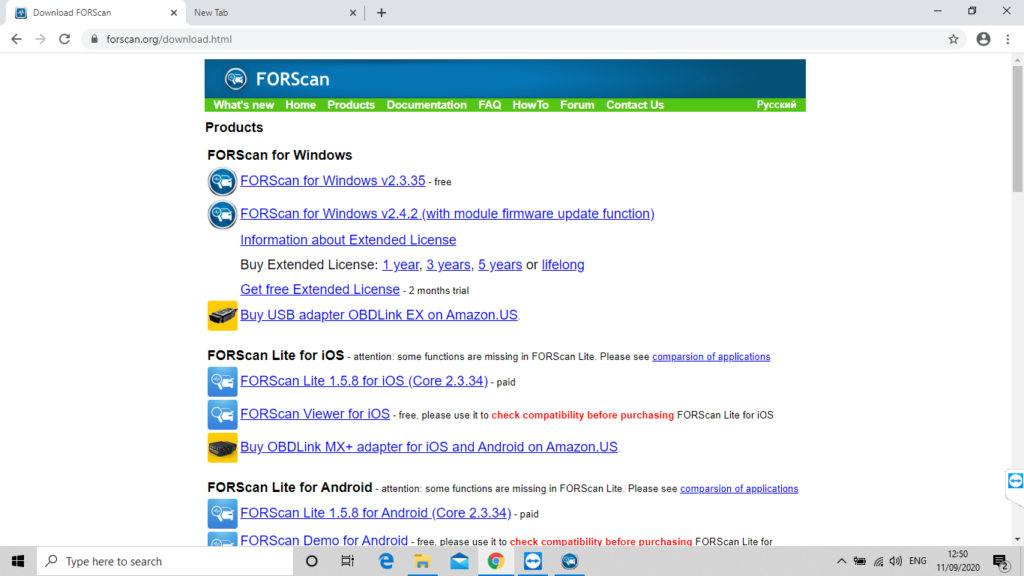The width and height of the screenshot is (1024, 576).
Task: Go to the Documentation menu item
Action: (x=427, y=105)
